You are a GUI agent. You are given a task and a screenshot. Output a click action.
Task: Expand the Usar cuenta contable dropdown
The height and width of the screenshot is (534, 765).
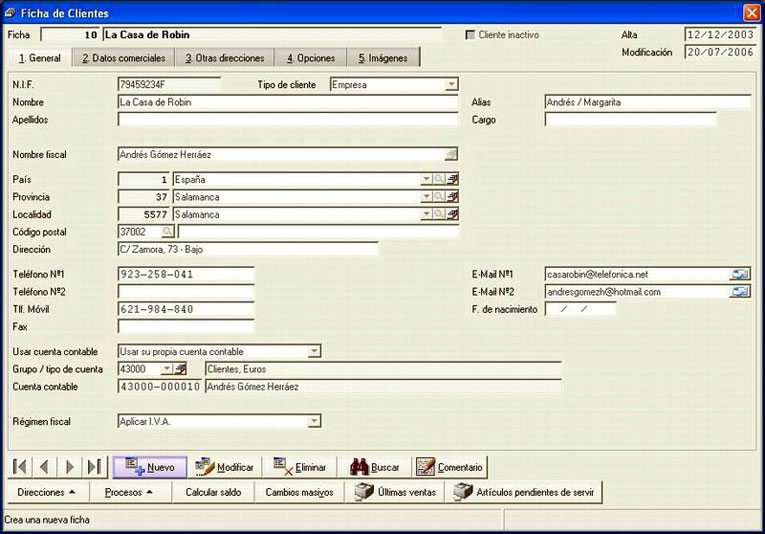point(315,351)
